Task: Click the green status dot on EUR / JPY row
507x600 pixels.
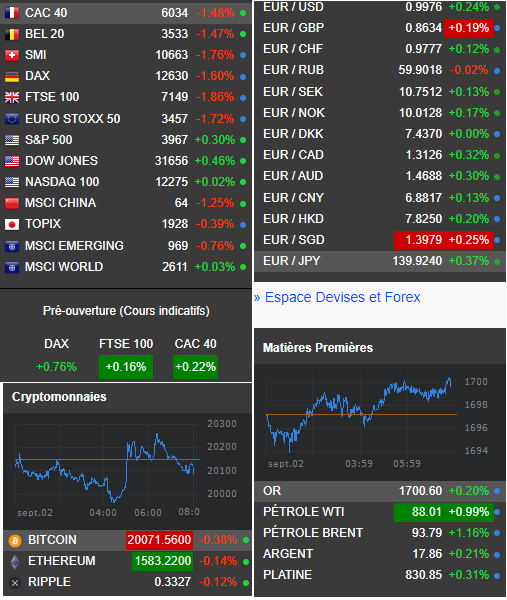Action: [x=497, y=262]
